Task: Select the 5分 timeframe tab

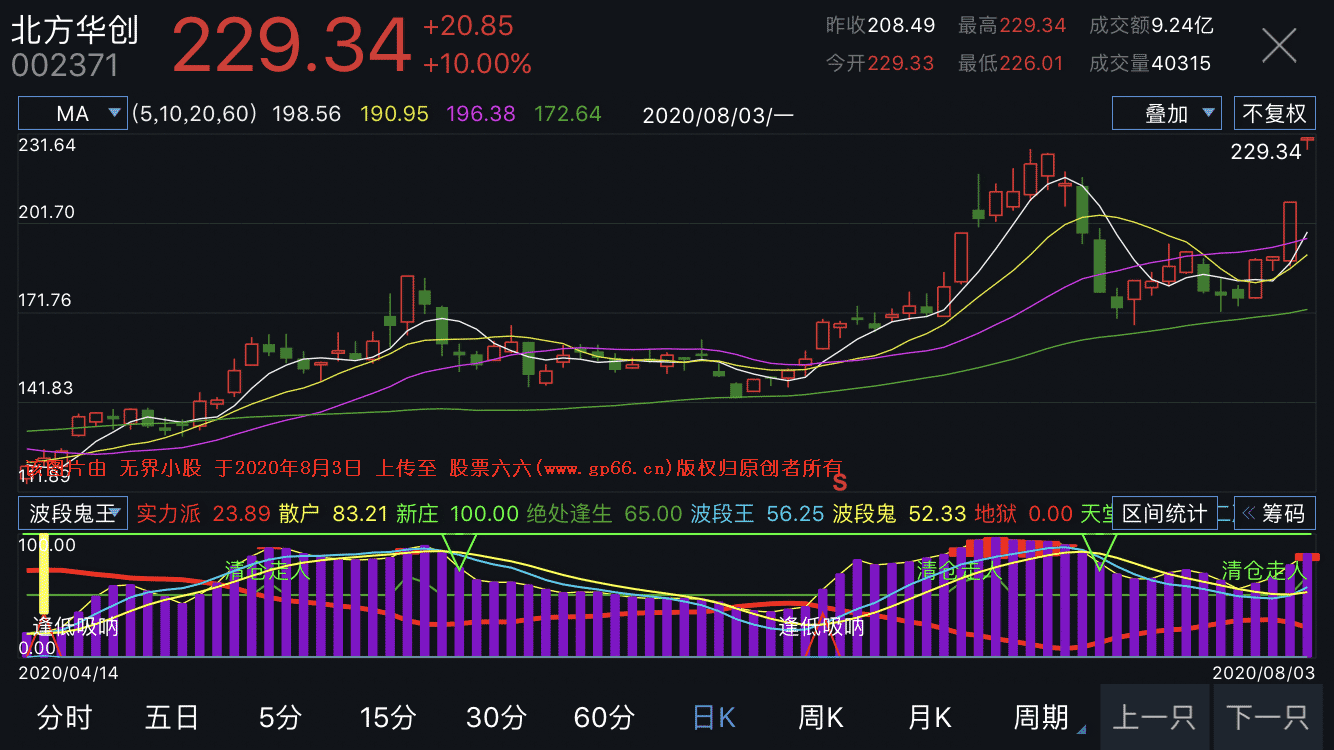Action: click(279, 717)
